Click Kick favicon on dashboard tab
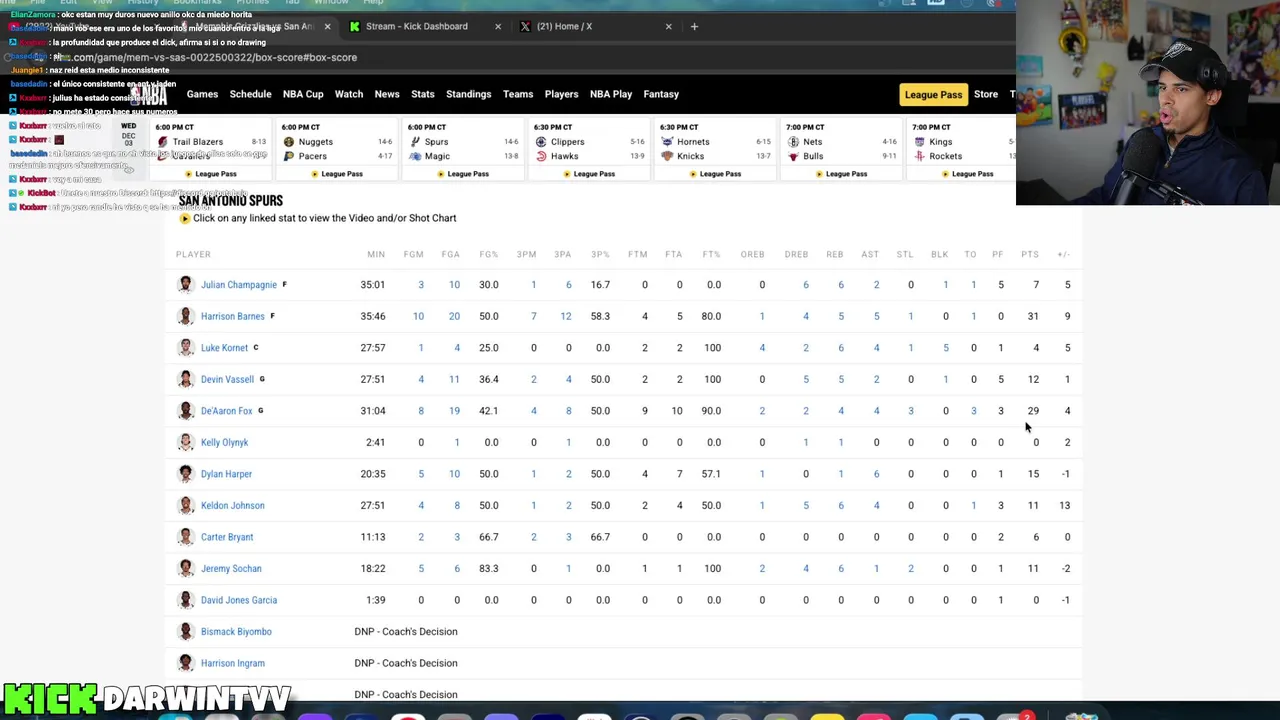Viewport: 1280px width, 720px height. point(354,26)
